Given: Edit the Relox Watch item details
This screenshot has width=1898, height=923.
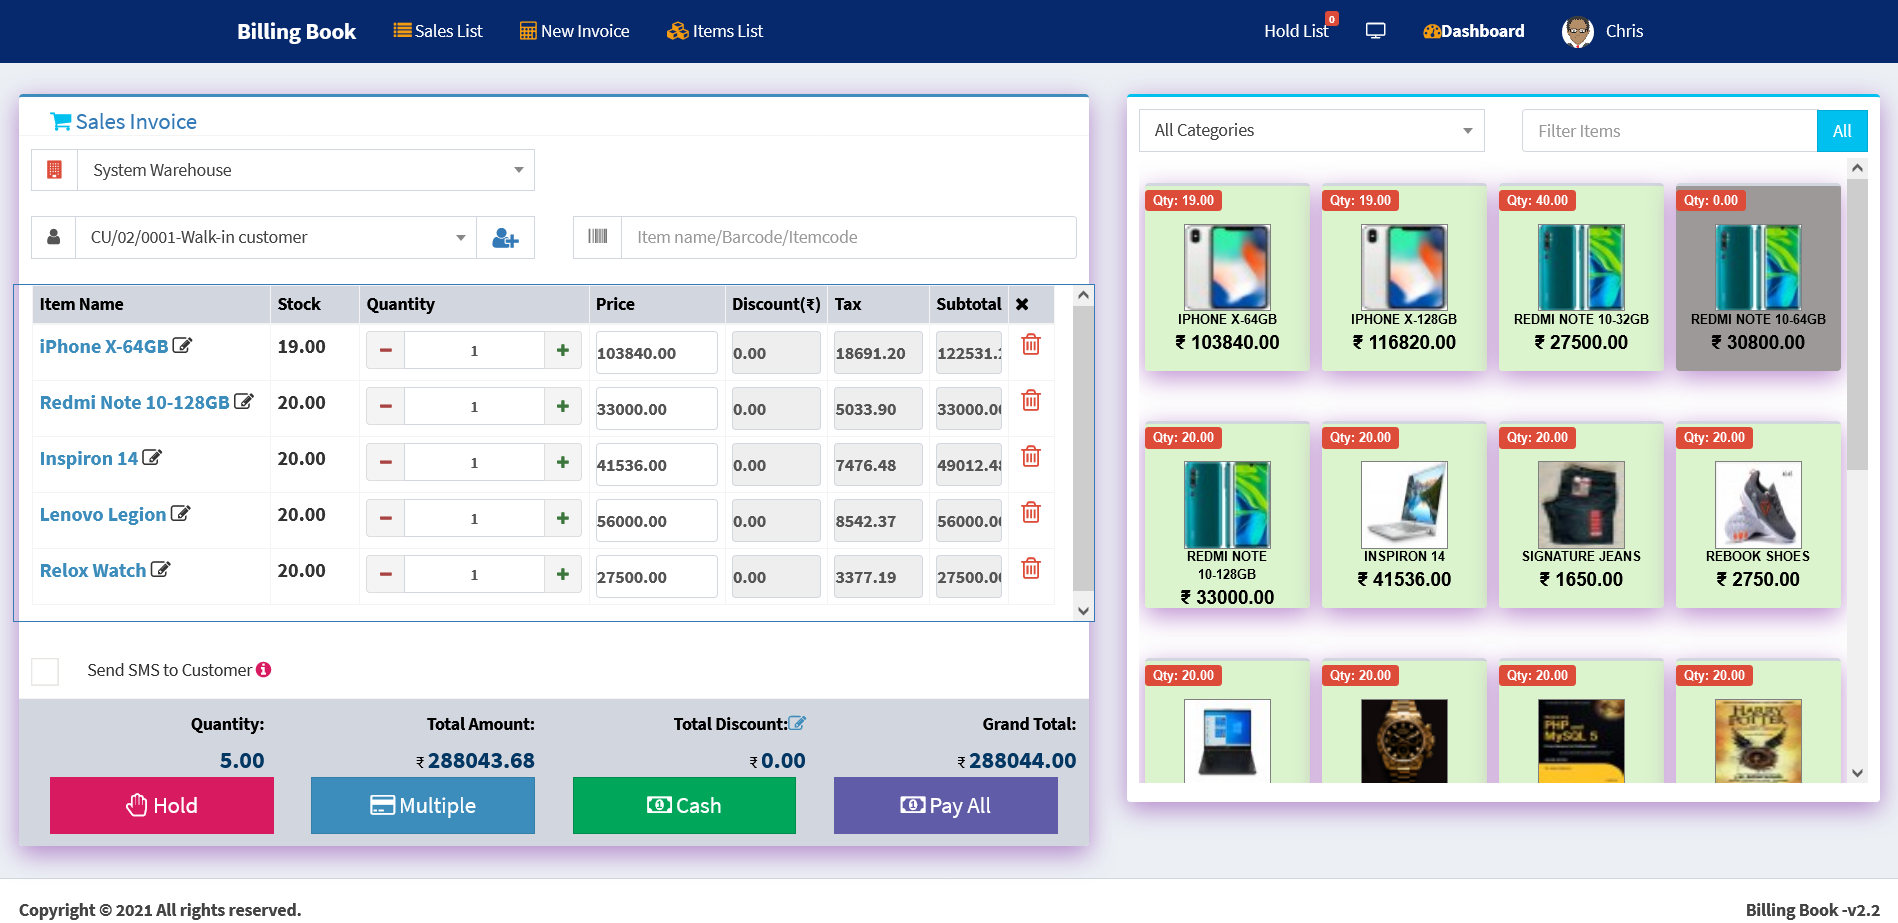Looking at the screenshot, I should tap(160, 570).
